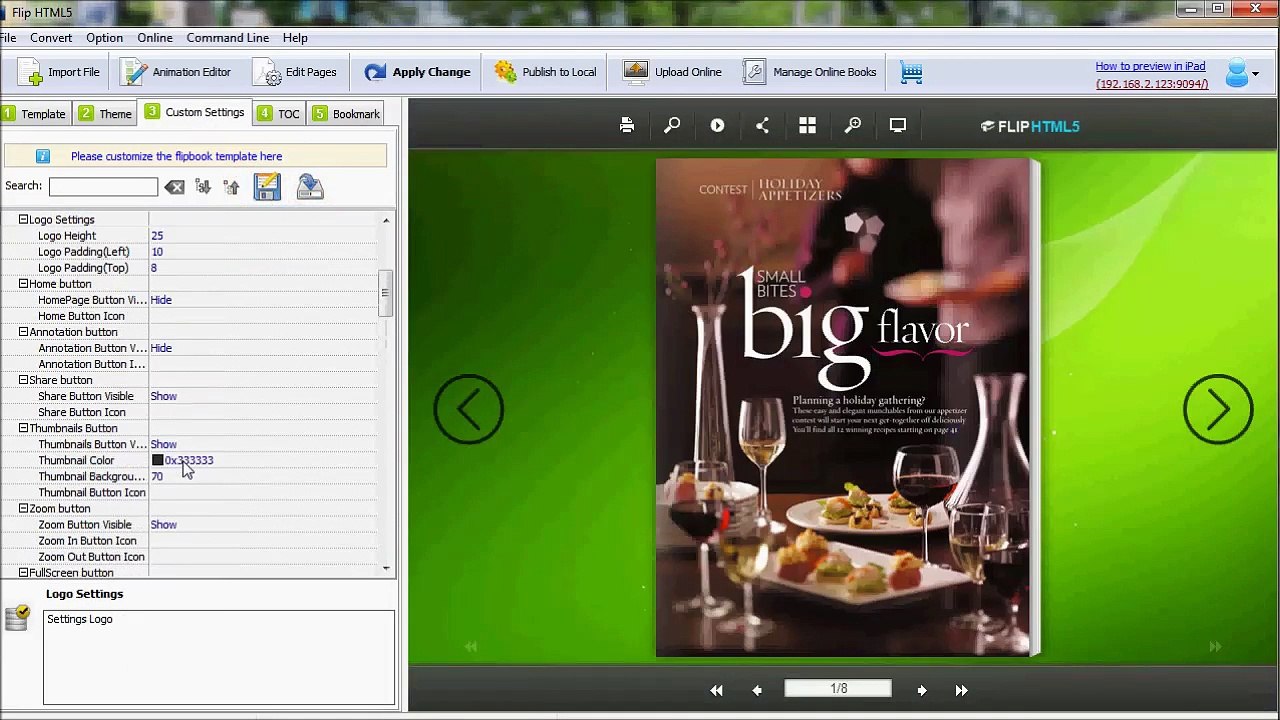Collapse the Thumbnails Button group
This screenshot has height=720, width=1280.
coord(23,428)
